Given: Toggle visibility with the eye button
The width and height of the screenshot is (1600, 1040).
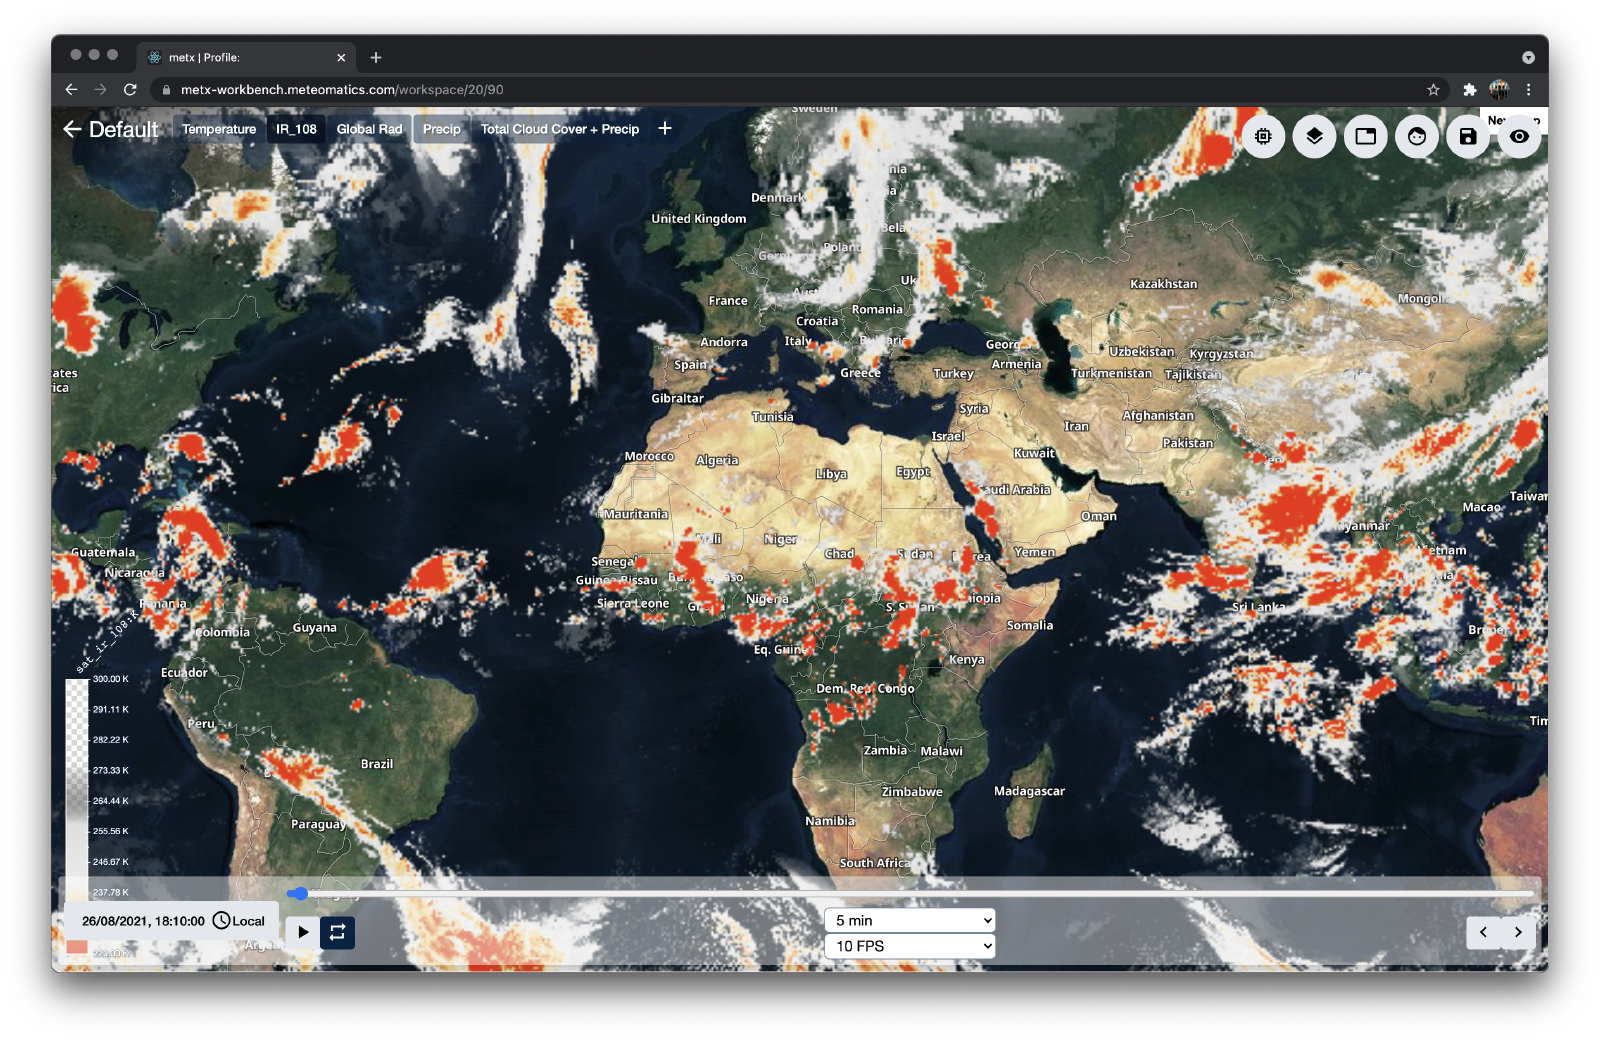Looking at the screenshot, I should [1519, 136].
